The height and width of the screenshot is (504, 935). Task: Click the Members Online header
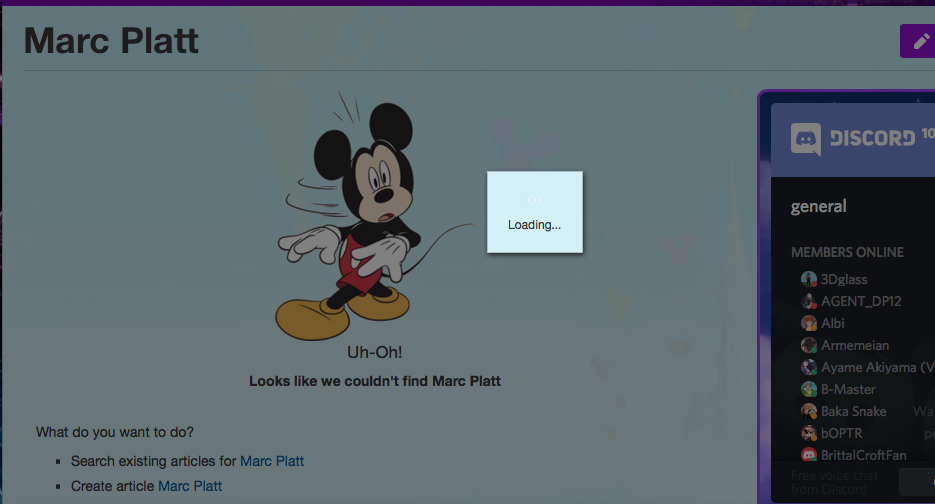[x=846, y=252]
